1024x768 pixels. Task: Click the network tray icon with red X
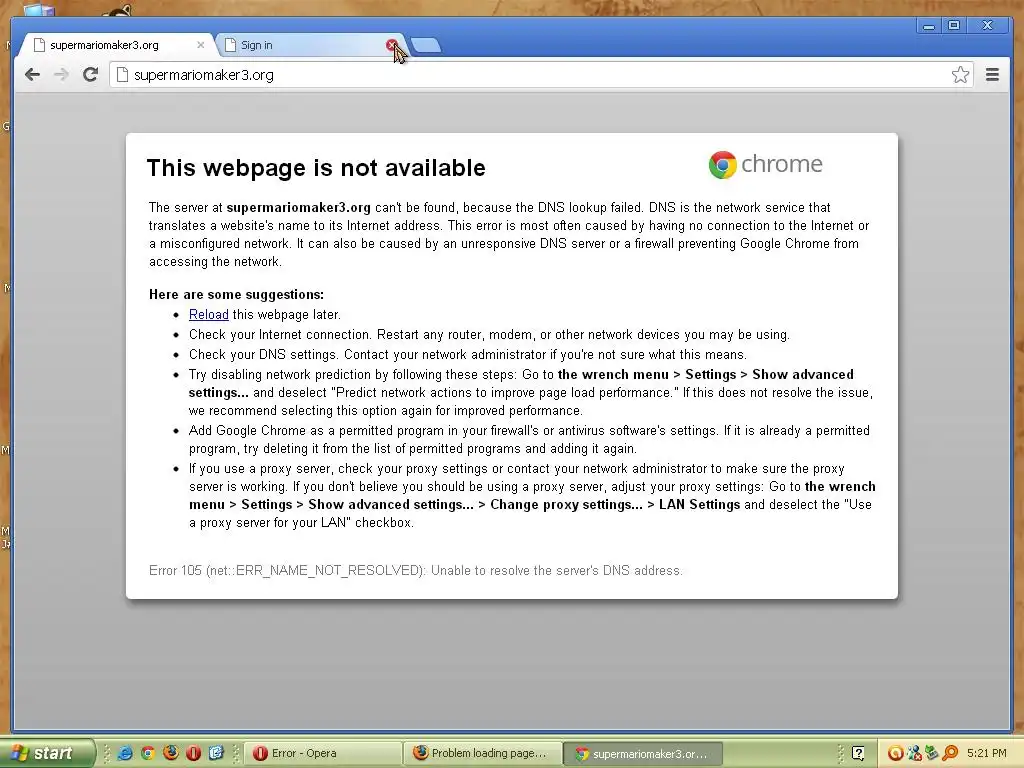(x=914, y=754)
